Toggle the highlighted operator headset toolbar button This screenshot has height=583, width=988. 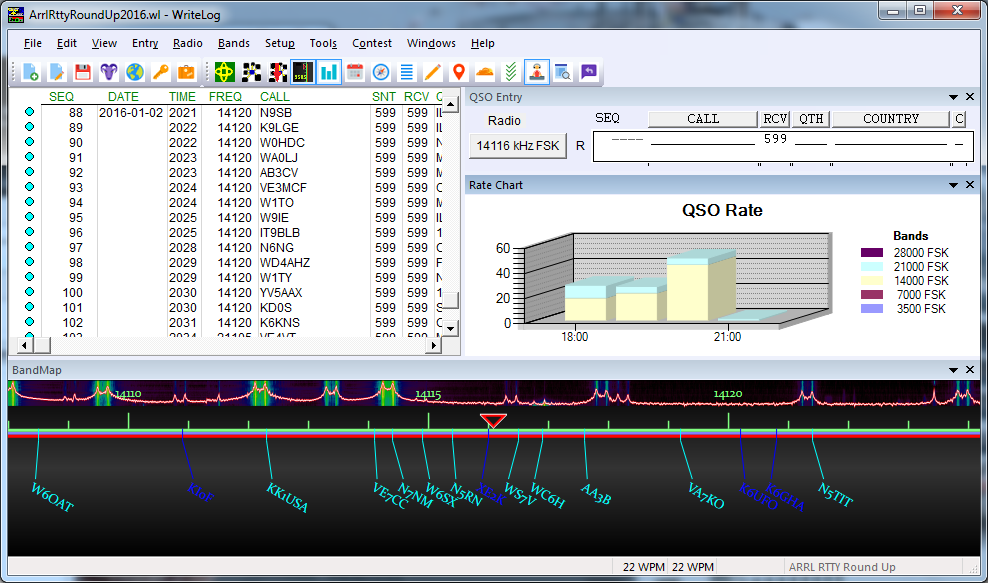click(537, 72)
